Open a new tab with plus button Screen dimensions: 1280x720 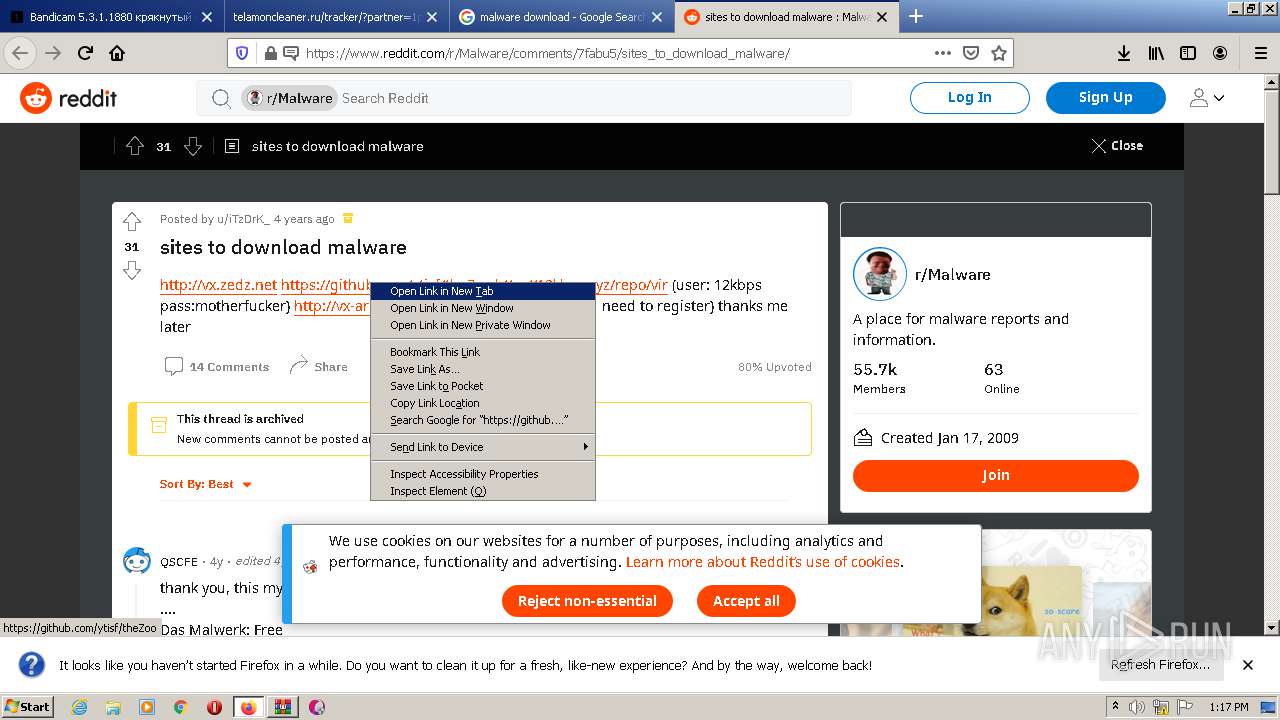point(915,16)
